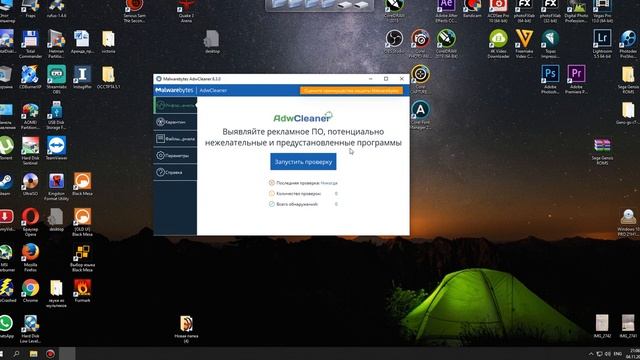
Task: Launch Kingston Format Utility
Action: click(56, 187)
